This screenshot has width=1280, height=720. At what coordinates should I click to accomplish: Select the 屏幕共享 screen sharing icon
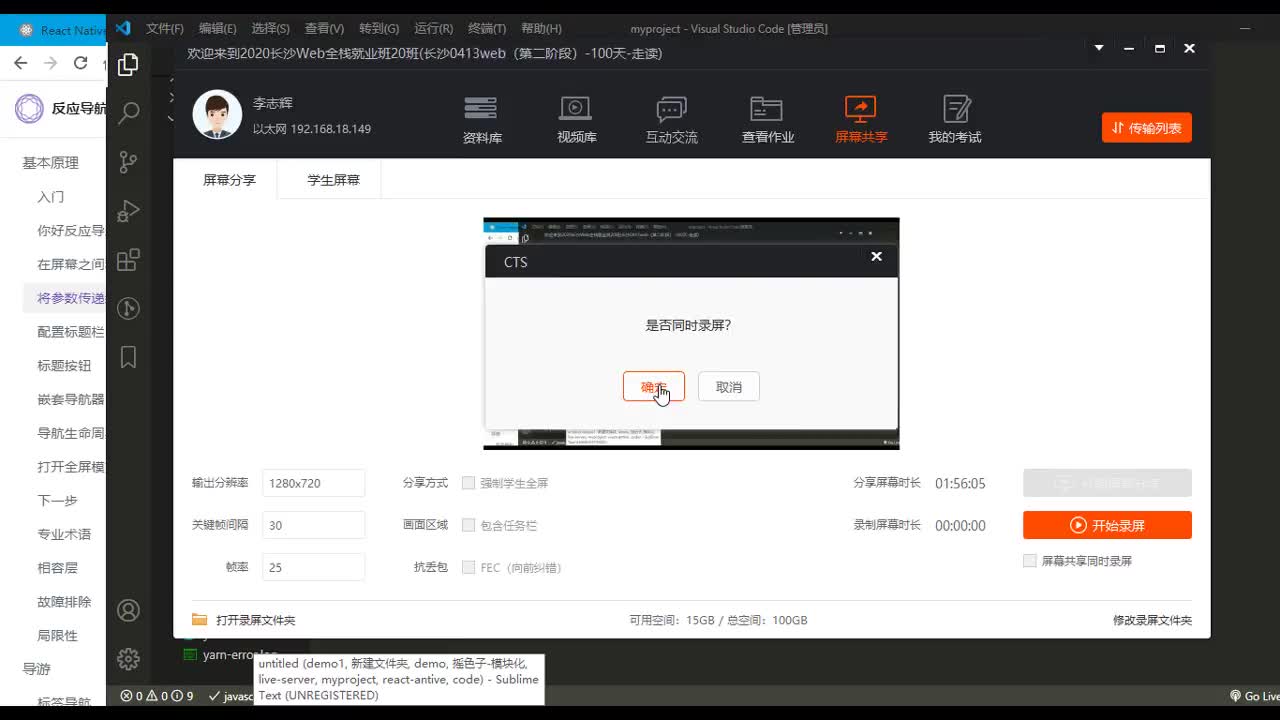tap(860, 117)
